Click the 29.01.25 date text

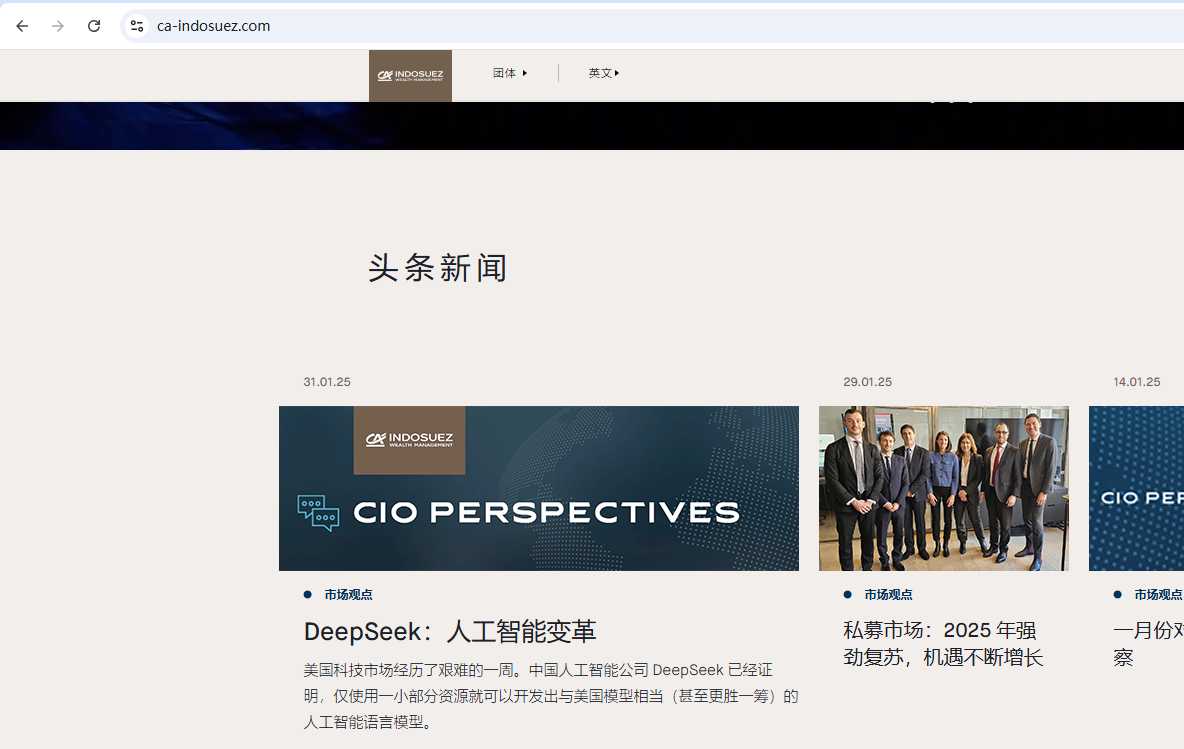tap(868, 382)
